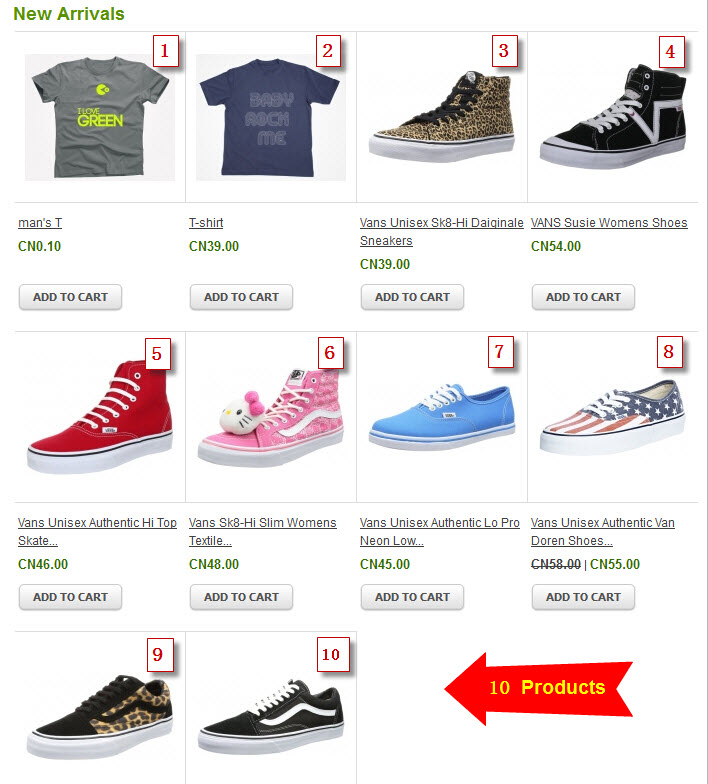Open the black Old Skool sneaker image
This screenshot has width=708, height=784.
(270, 716)
